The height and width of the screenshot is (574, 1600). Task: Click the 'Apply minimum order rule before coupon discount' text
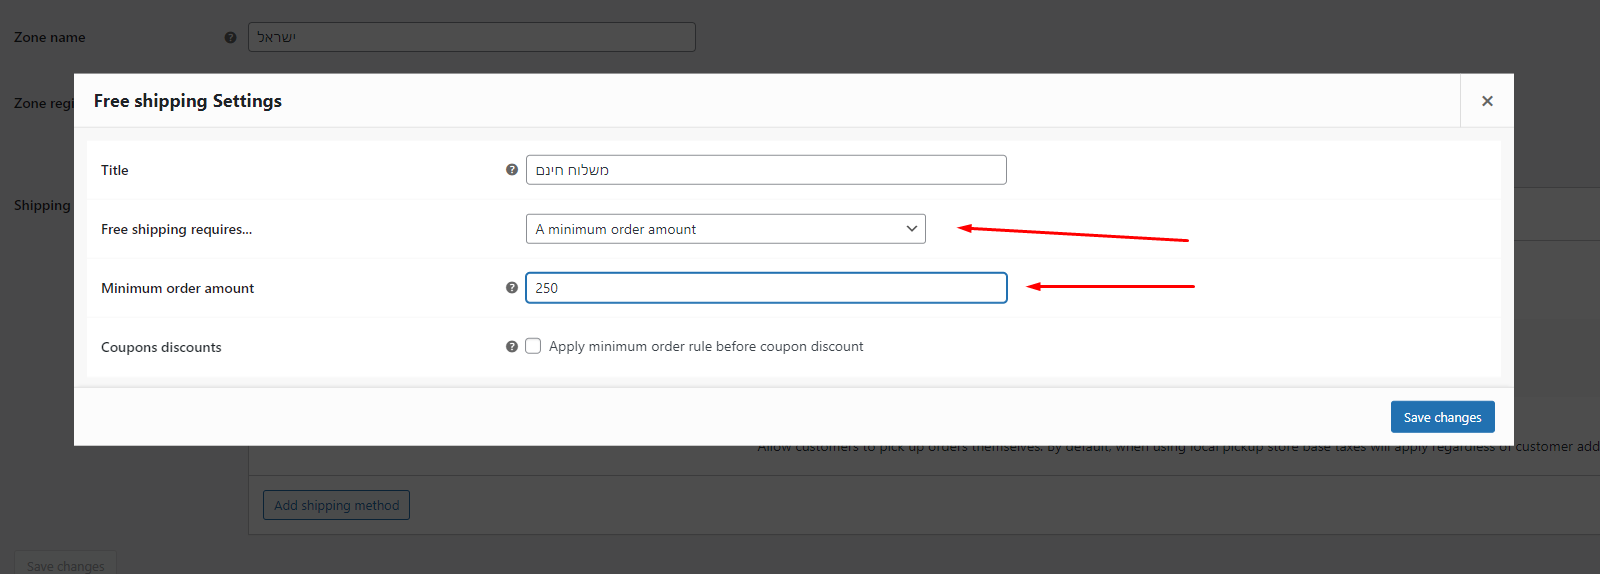click(x=706, y=347)
